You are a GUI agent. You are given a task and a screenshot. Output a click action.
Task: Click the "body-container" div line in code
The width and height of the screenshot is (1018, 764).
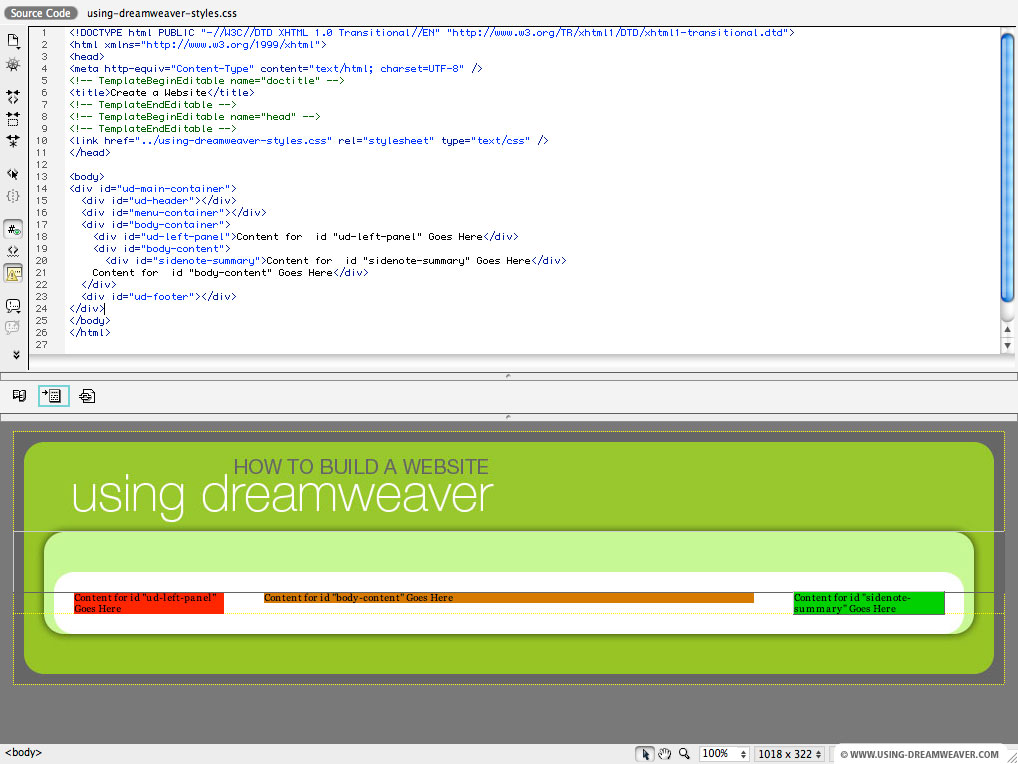pyautogui.click(x=156, y=225)
